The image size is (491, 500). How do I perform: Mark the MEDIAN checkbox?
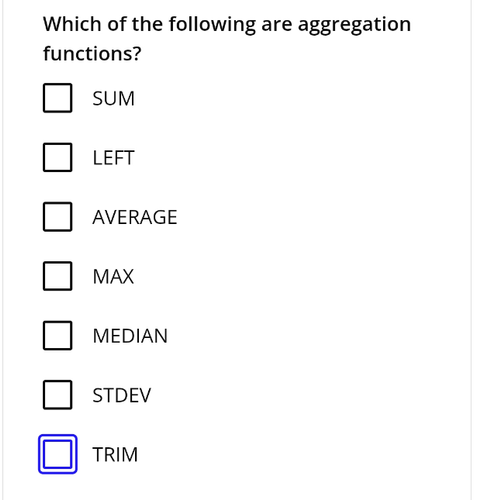point(57,335)
